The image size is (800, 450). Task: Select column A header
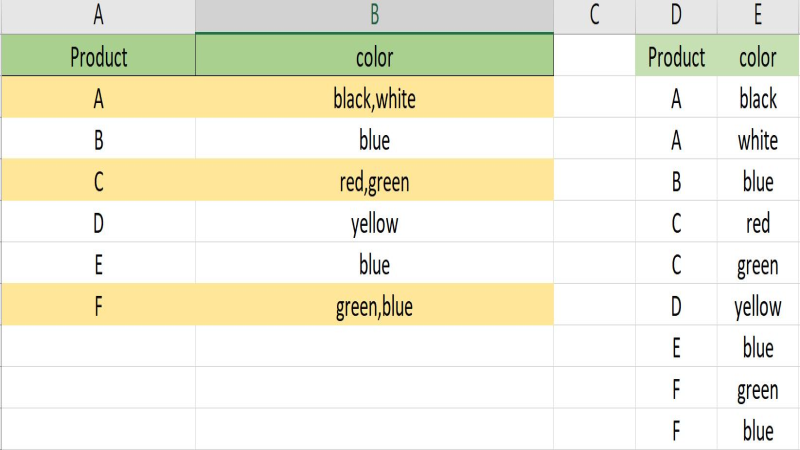[x=98, y=16]
